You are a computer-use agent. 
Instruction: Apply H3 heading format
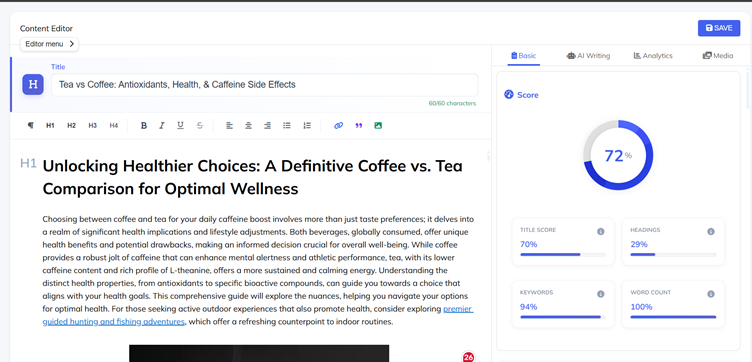pos(93,126)
